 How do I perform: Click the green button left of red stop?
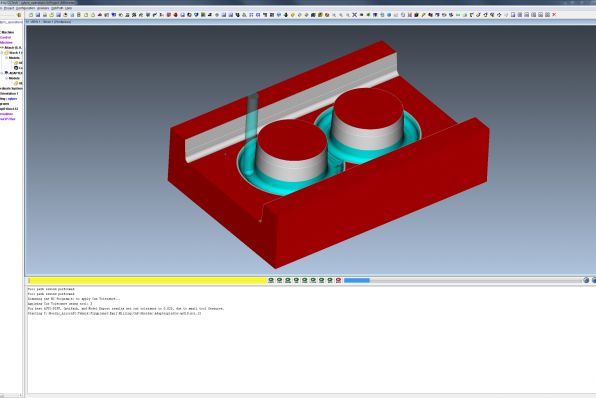coord(330,280)
